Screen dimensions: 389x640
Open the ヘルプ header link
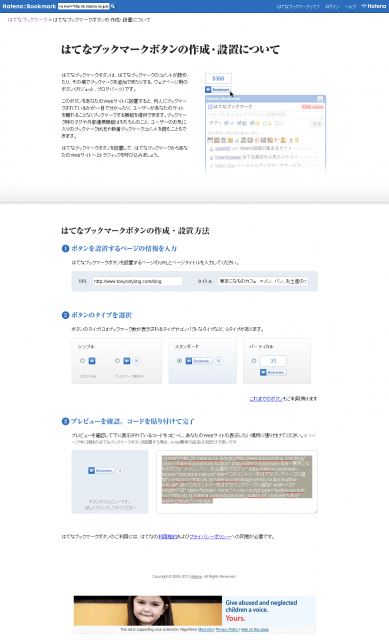pos(350,7)
